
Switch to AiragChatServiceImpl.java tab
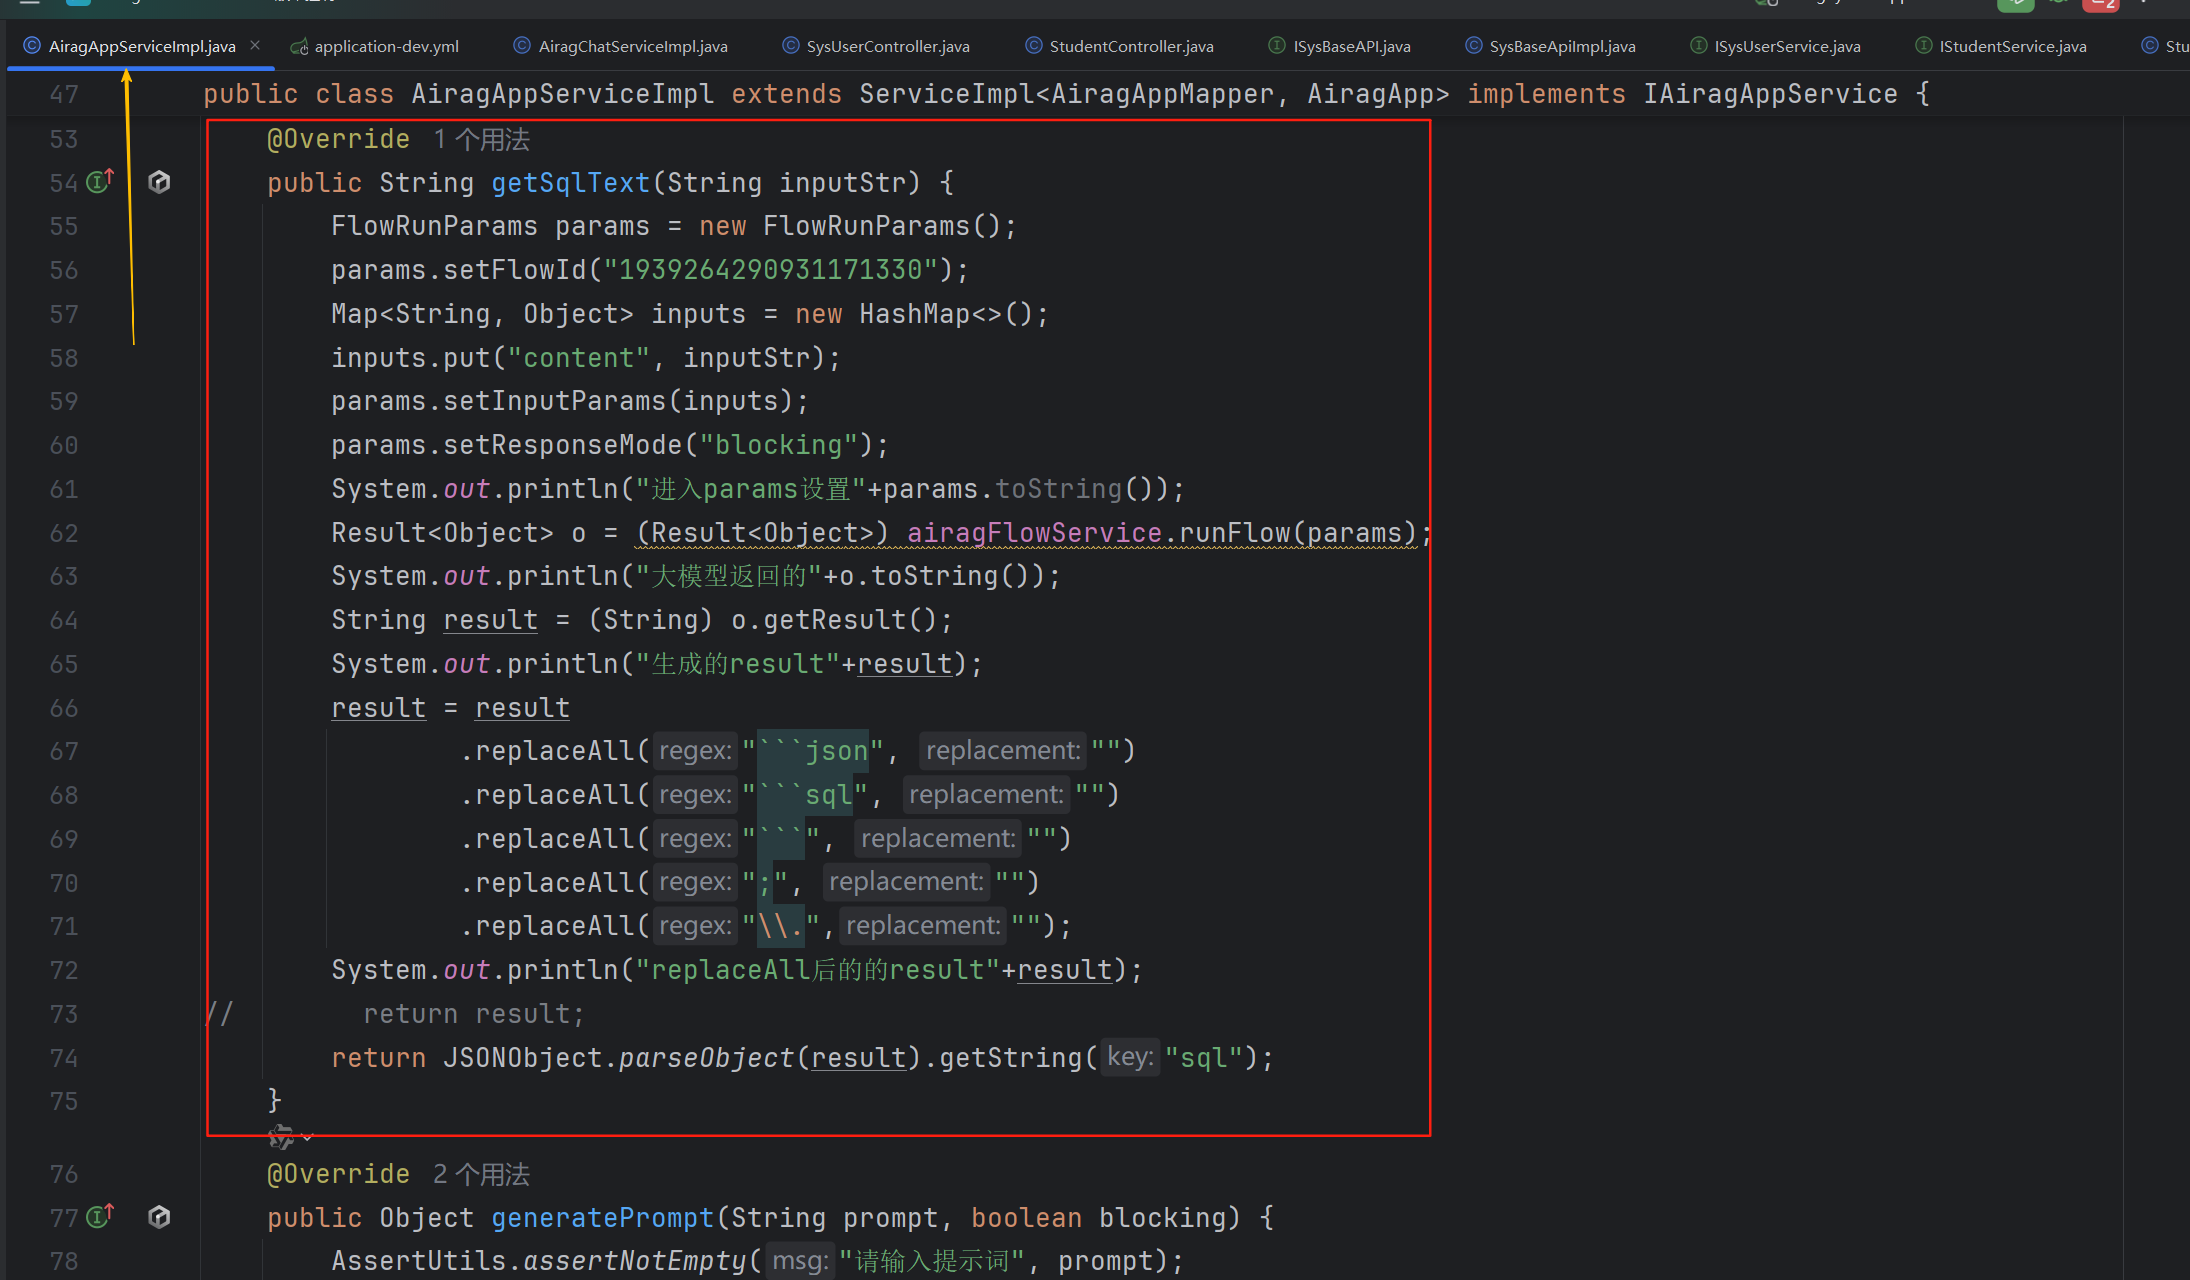(621, 46)
